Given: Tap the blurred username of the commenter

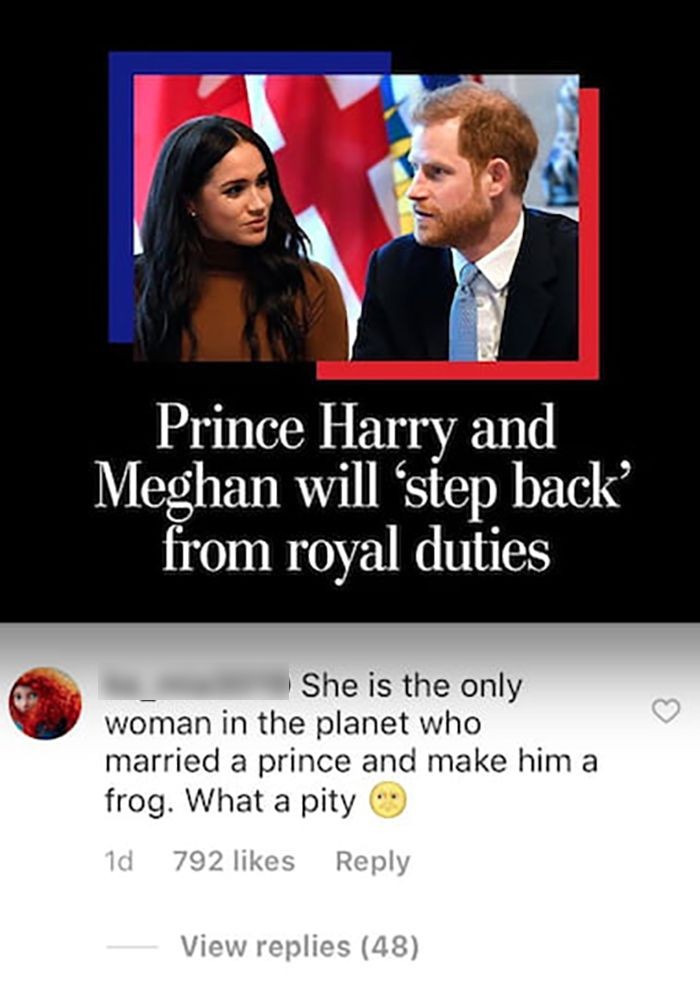Looking at the screenshot, I should (x=196, y=686).
